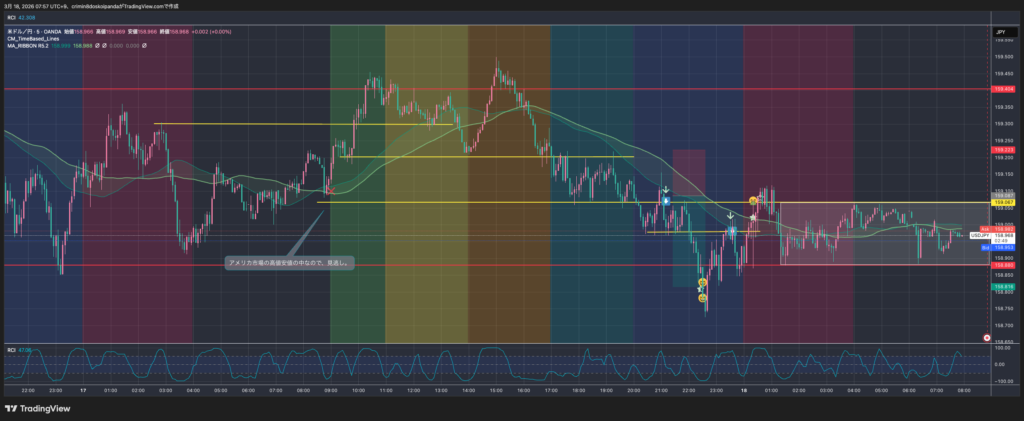Select the RCI pane label at bottom
This screenshot has width=1024, height=421.
(x=12, y=350)
